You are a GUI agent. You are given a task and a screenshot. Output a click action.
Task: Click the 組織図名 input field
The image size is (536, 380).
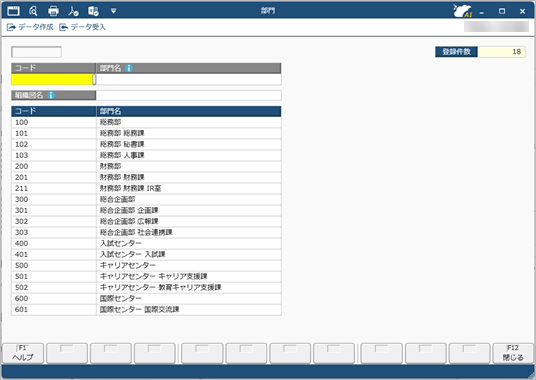188,95
